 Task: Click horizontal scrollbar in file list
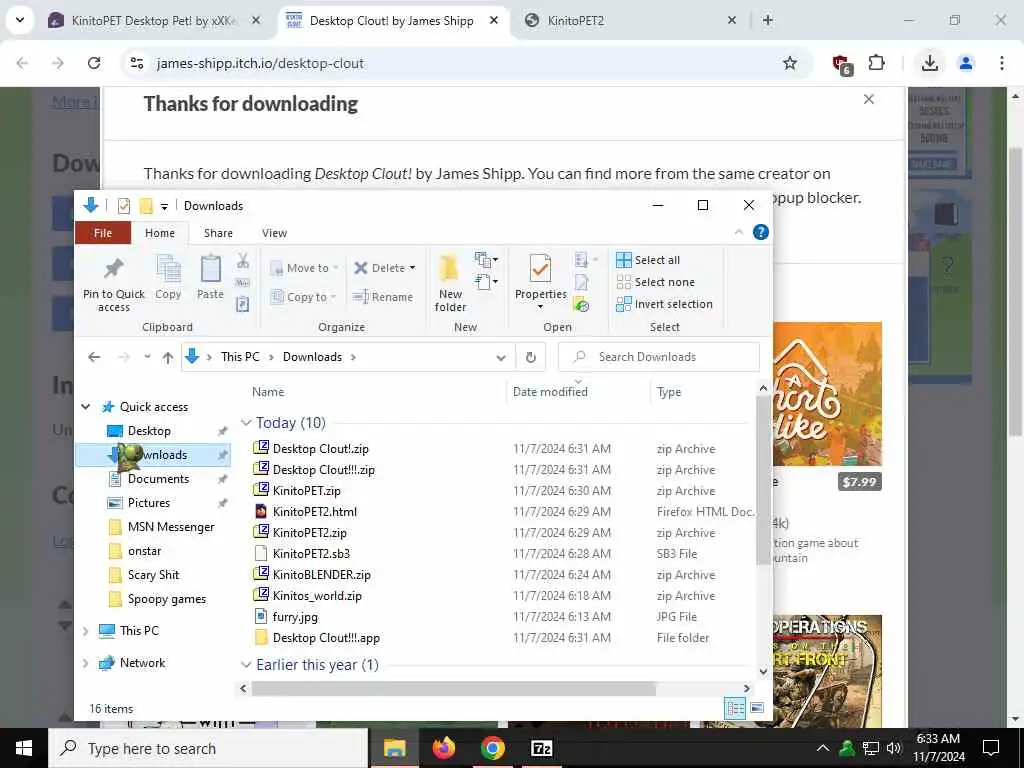(453, 688)
